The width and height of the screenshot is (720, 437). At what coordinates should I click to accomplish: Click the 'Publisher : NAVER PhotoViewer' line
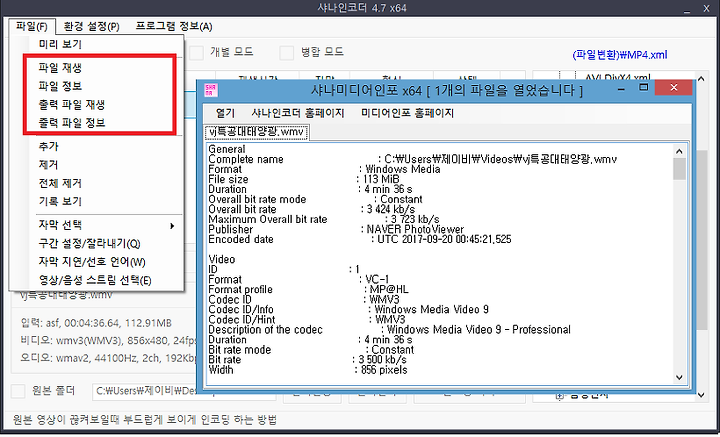[336, 229]
